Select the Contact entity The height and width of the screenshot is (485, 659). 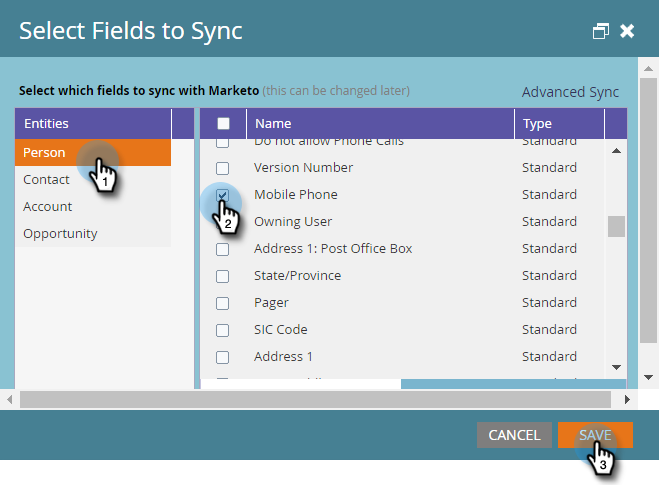click(47, 180)
